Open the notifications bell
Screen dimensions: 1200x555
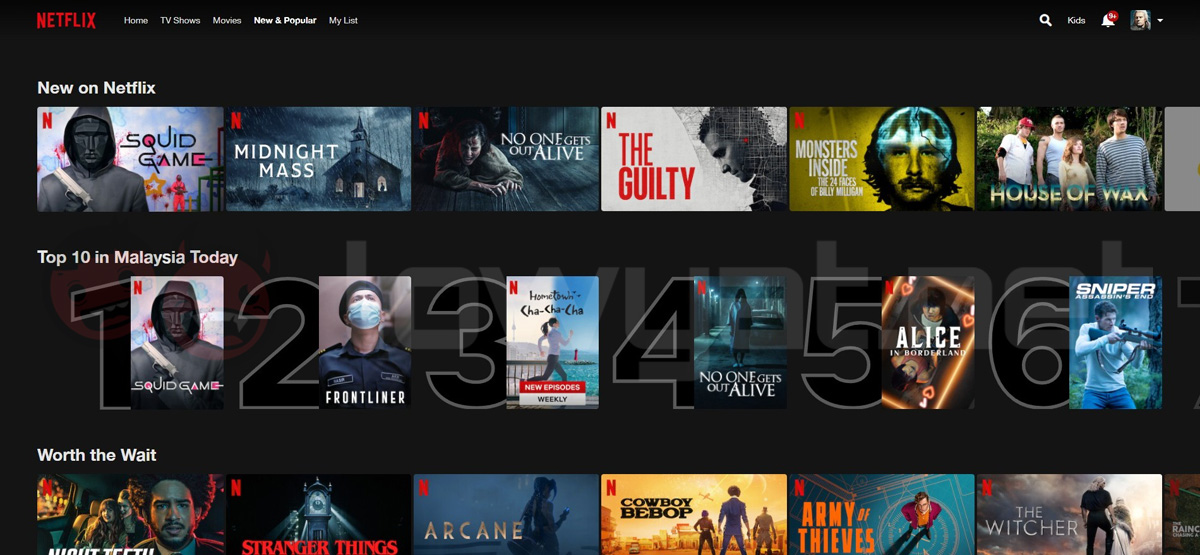[x=1107, y=20]
